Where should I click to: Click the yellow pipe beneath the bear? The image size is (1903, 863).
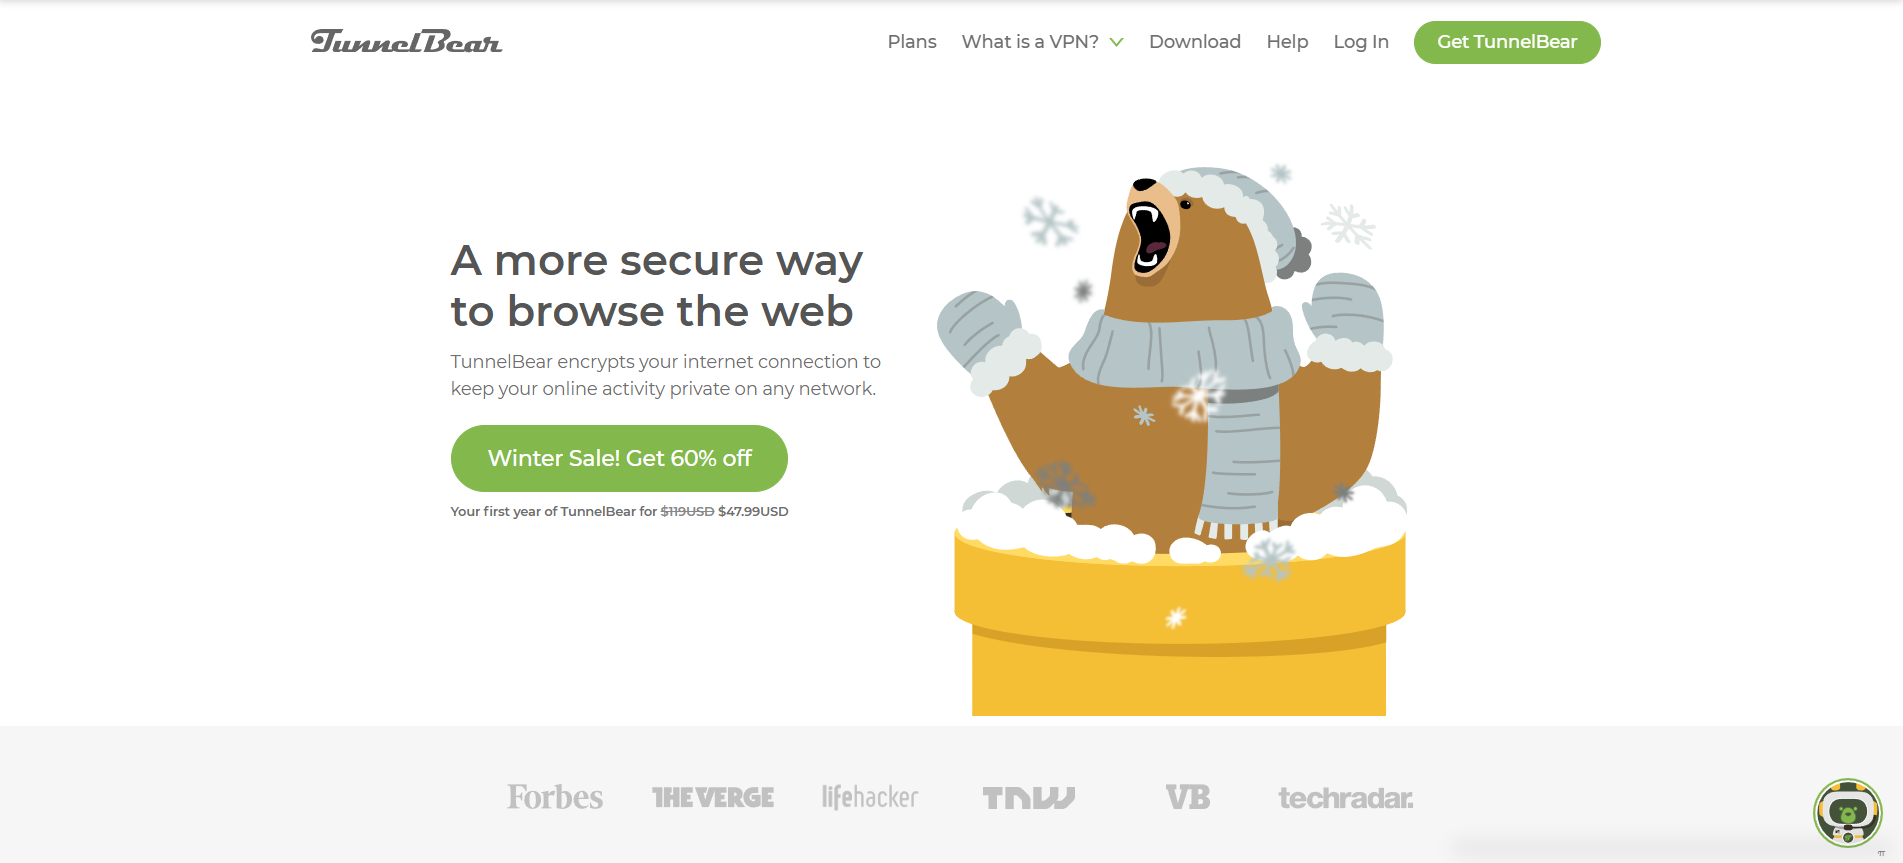(x=1179, y=630)
